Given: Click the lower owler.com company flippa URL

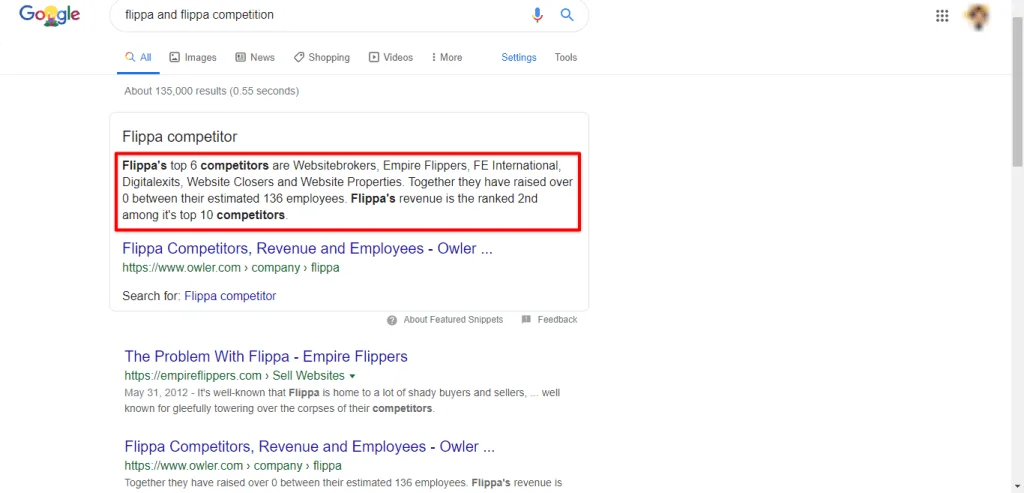Looking at the screenshot, I should [x=233, y=466].
